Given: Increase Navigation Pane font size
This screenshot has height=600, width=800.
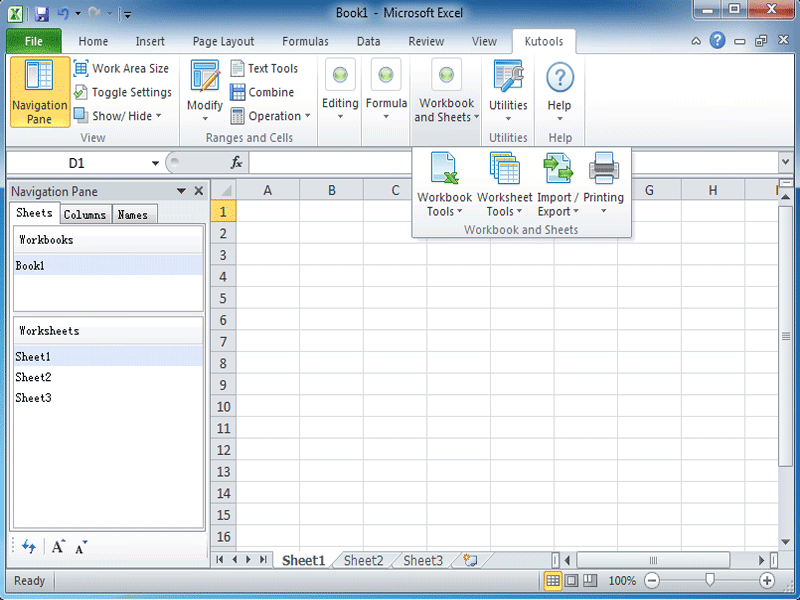Looking at the screenshot, I should point(58,547).
